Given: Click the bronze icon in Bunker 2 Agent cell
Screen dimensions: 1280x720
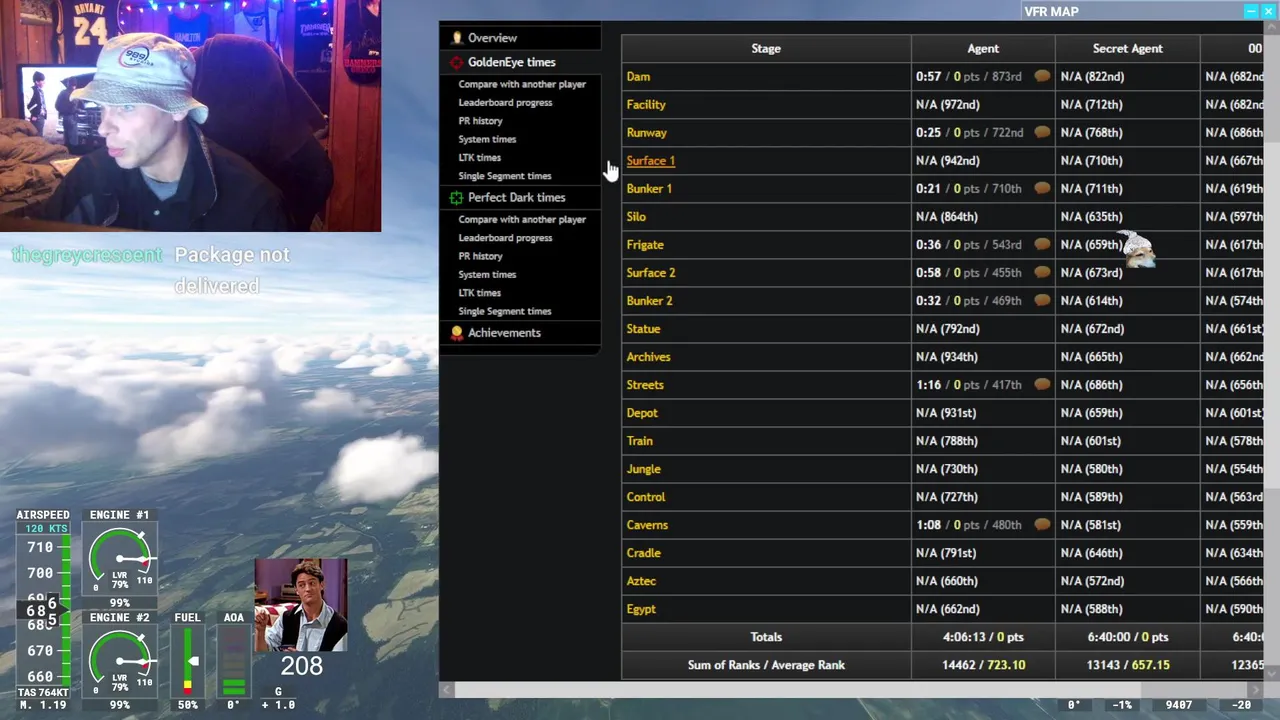Looking at the screenshot, I should (x=1042, y=300).
